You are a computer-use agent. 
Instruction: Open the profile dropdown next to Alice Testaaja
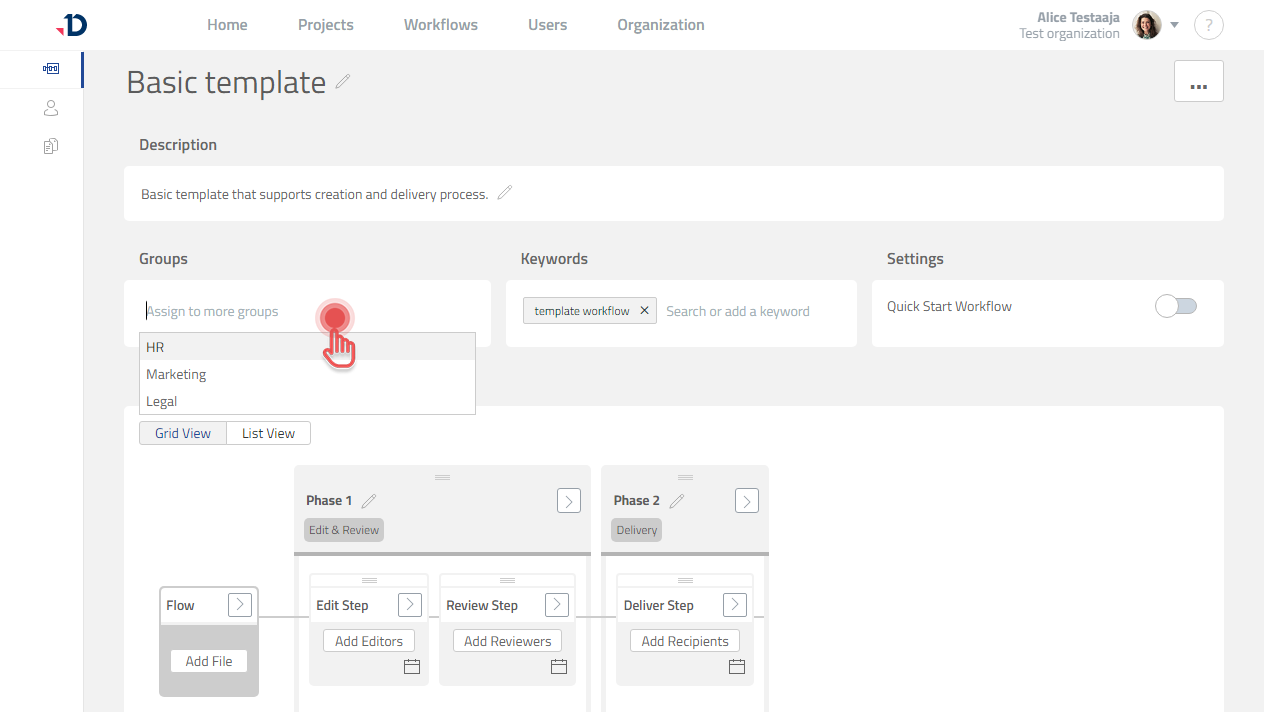1174,25
